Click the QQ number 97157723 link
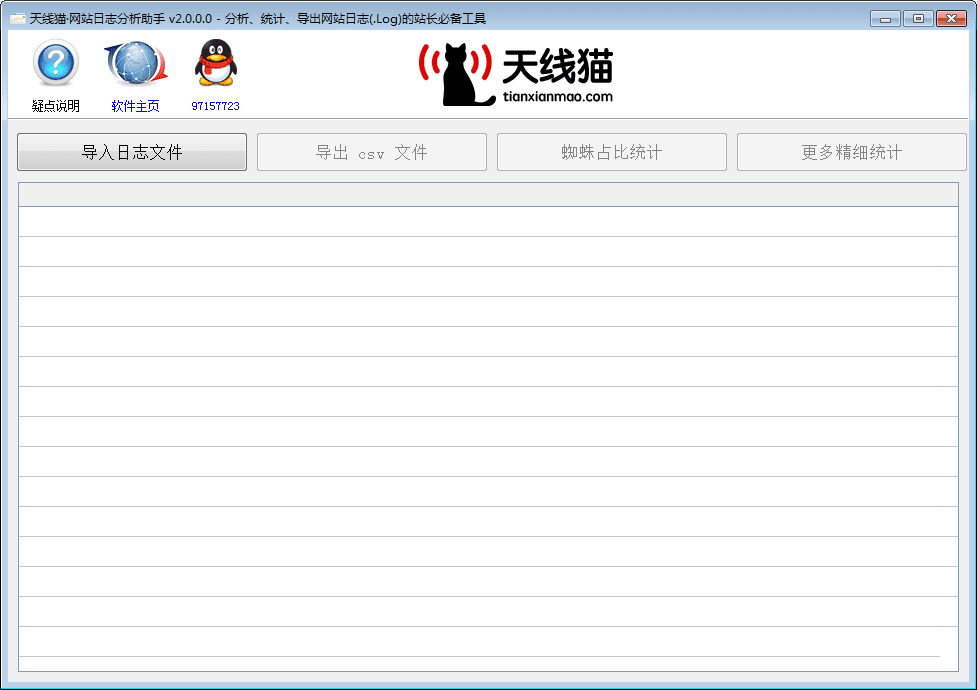977x690 pixels. click(x=216, y=106)
